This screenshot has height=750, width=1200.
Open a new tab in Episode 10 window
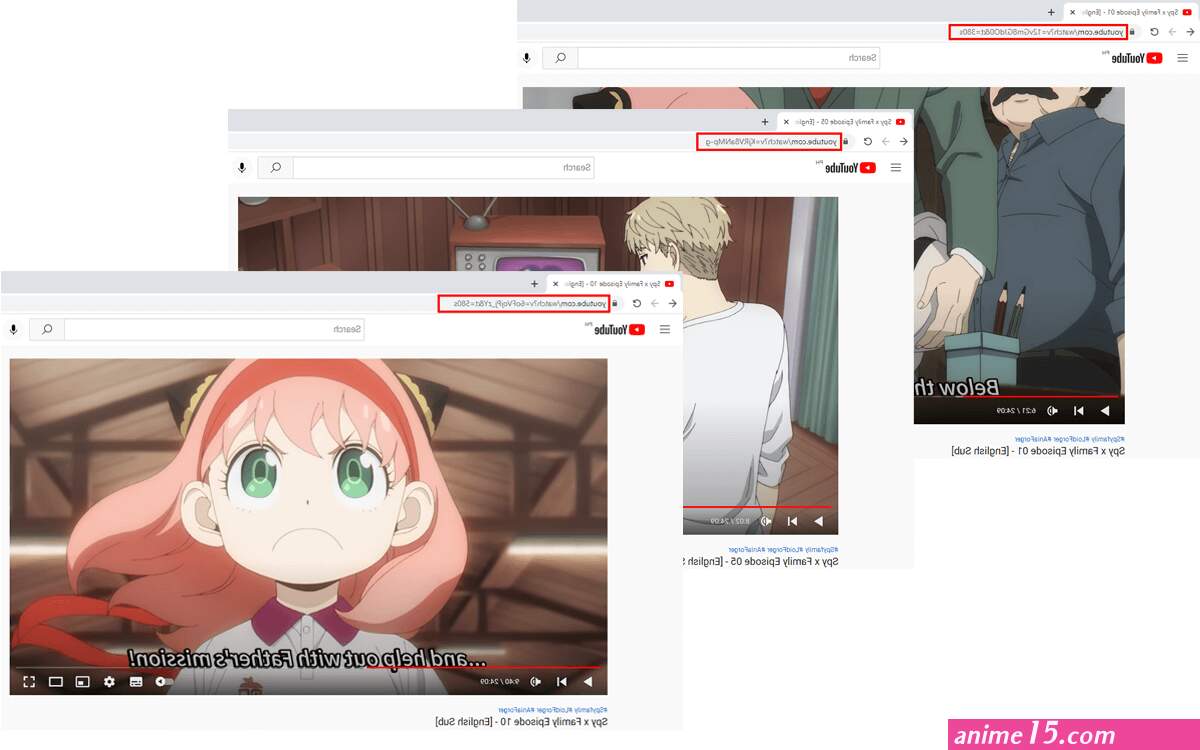pyautogui.click(x=535, y=284)
